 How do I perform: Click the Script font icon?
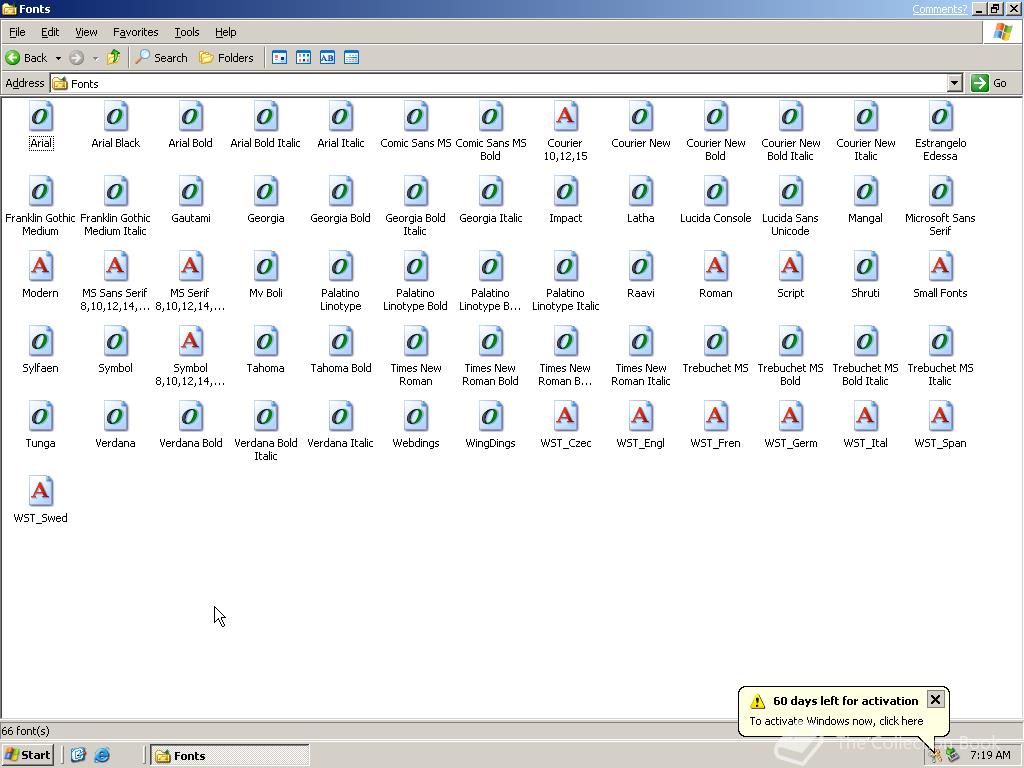point(791,267)
